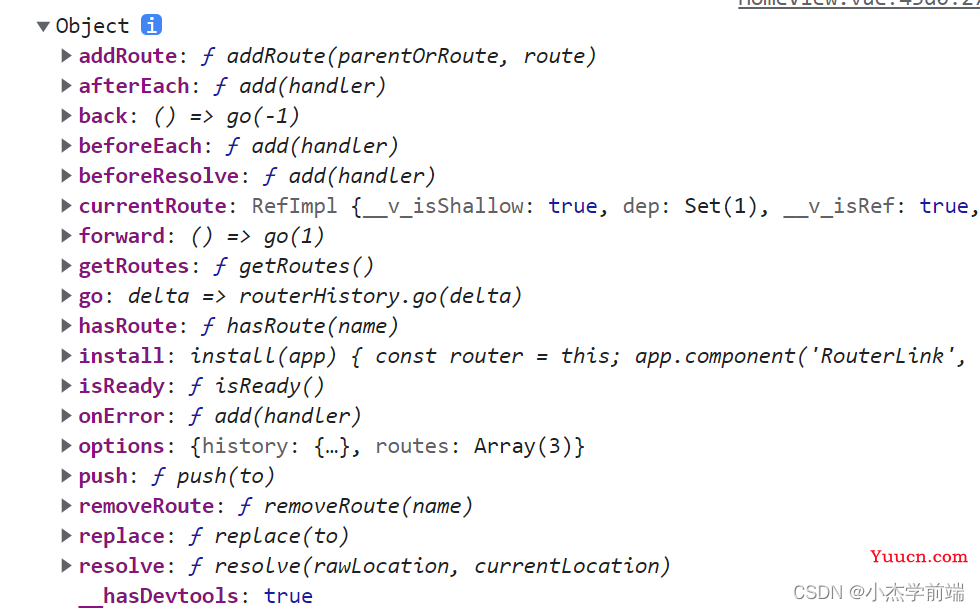Expand the install property arrow
Screen dimensions: 980x611
66,355
